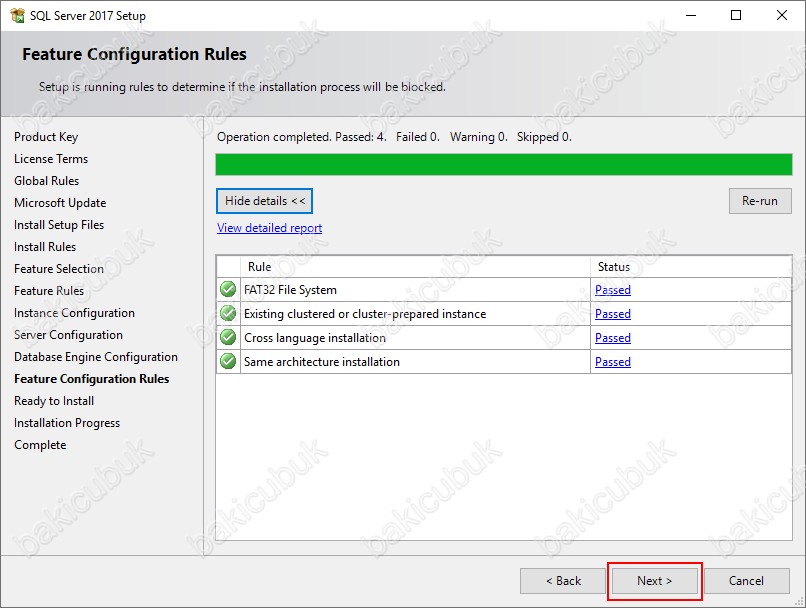Select License Terms step in sidebar

pos(51,159)
